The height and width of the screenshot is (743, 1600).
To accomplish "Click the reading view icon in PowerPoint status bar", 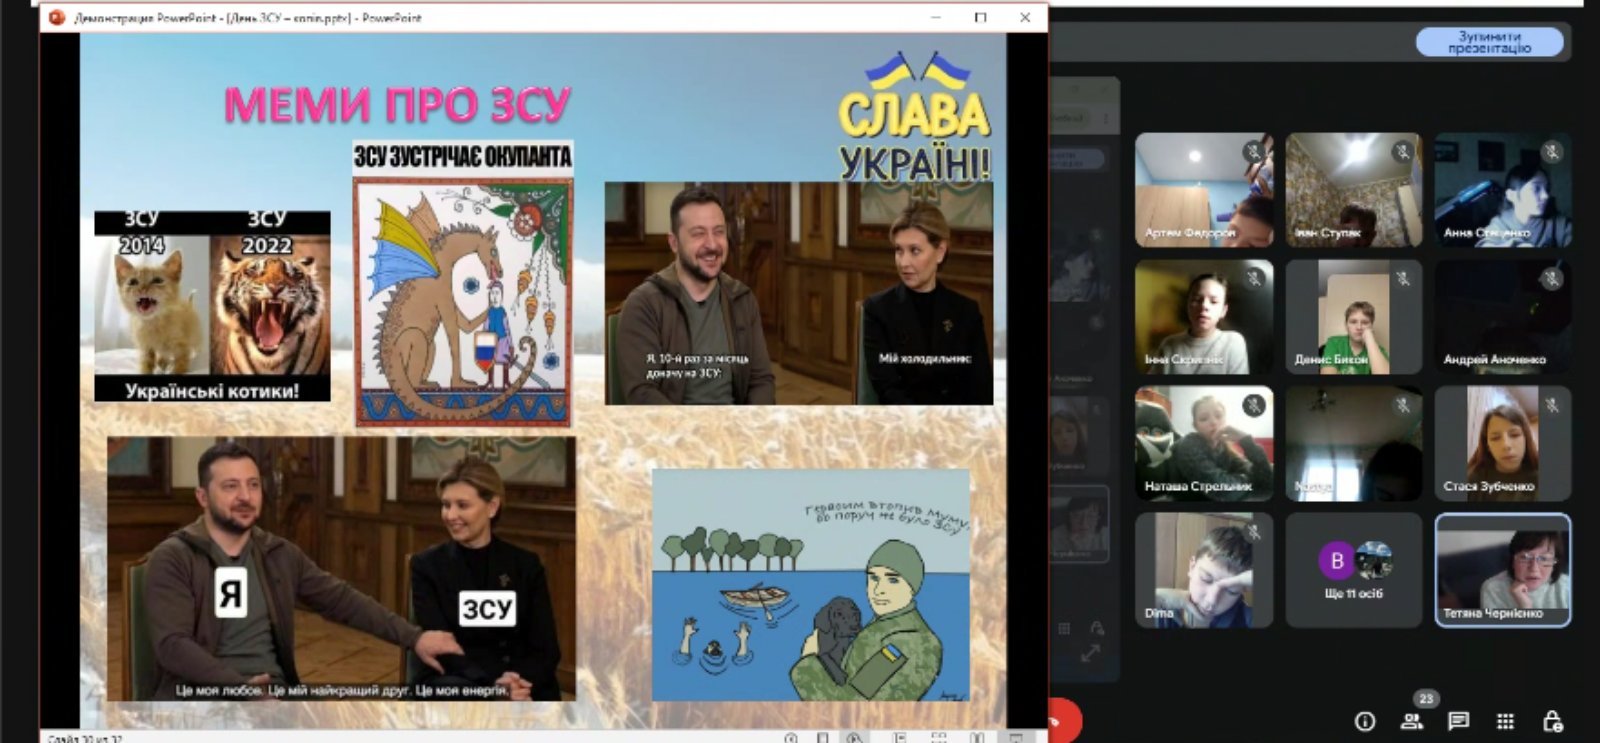I will [977, 738].
